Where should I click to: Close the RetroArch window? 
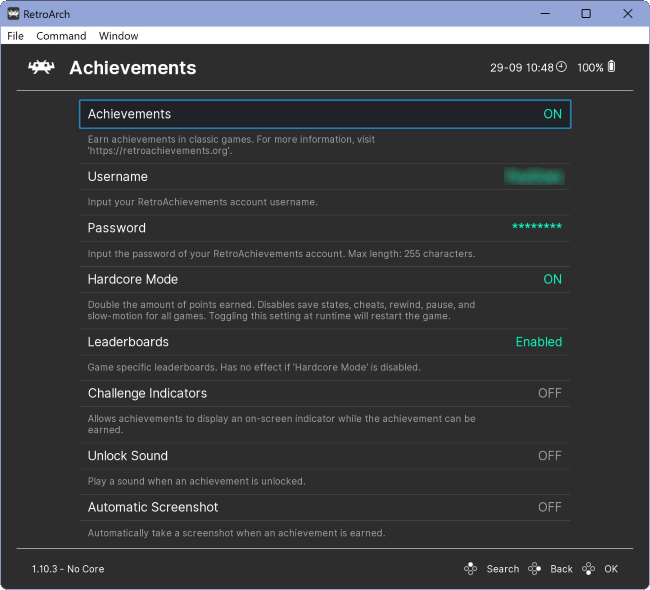628,14
